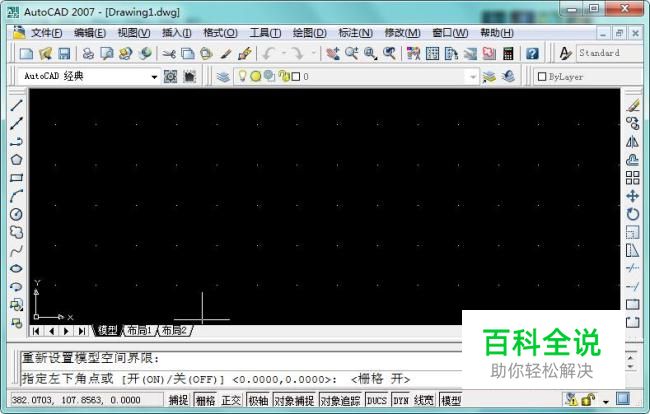Open the 文件(F) menu
650x414 pixels.
[x=46, y=33]
